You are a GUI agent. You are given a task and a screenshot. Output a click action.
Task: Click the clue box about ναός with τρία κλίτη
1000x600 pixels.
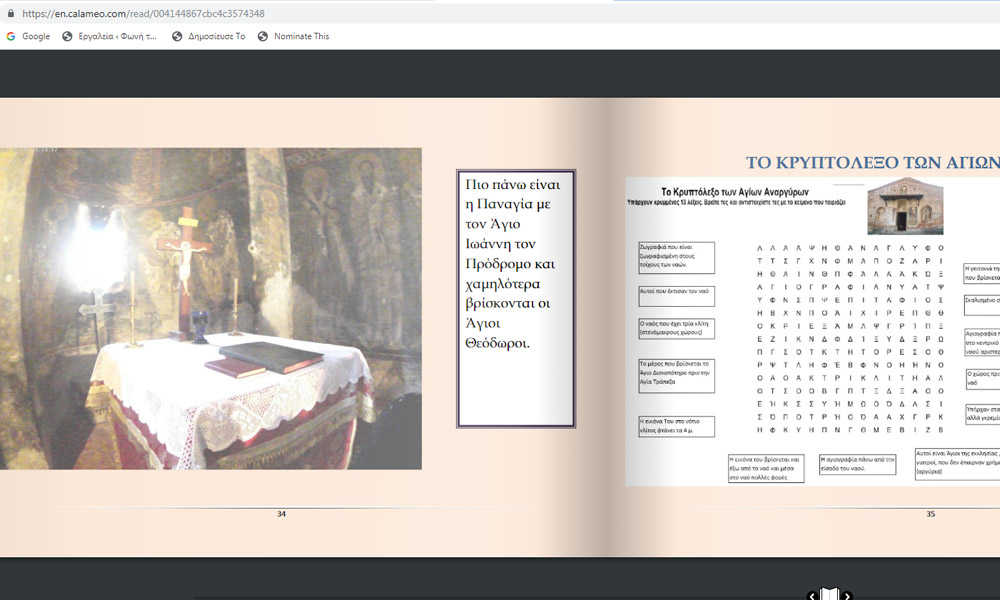tap(676, 329)
